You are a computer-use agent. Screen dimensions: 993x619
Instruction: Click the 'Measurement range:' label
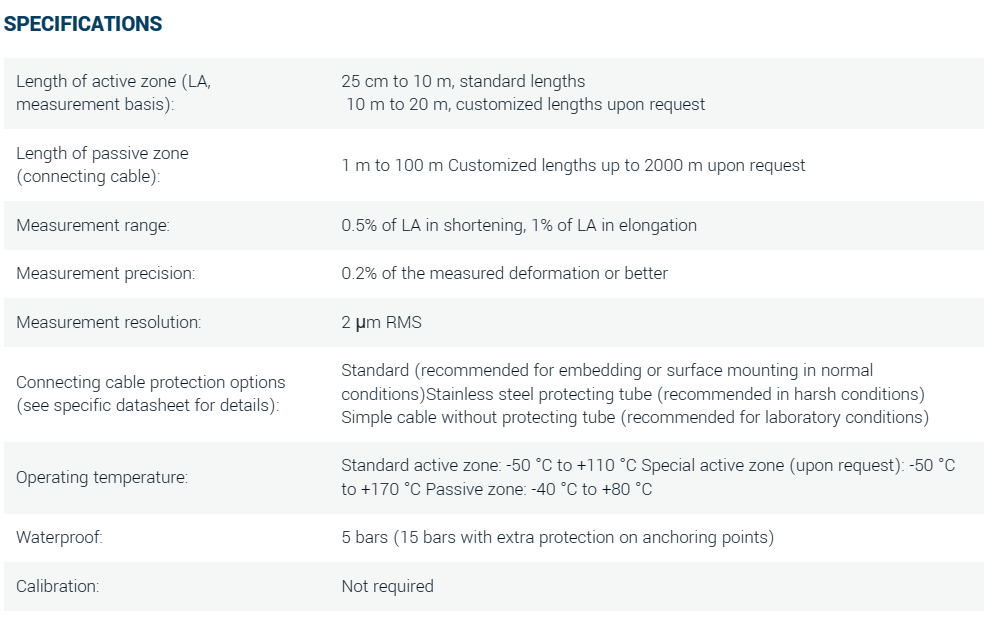coord(93,226)
